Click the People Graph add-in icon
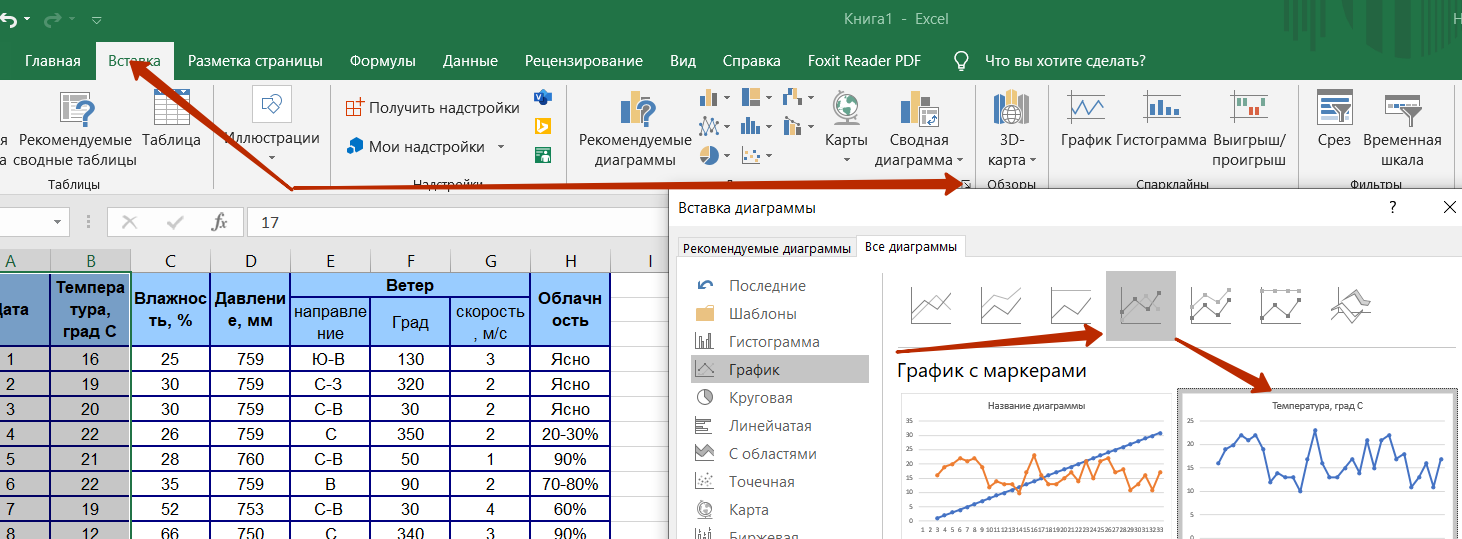 click(x=543, y=155)
